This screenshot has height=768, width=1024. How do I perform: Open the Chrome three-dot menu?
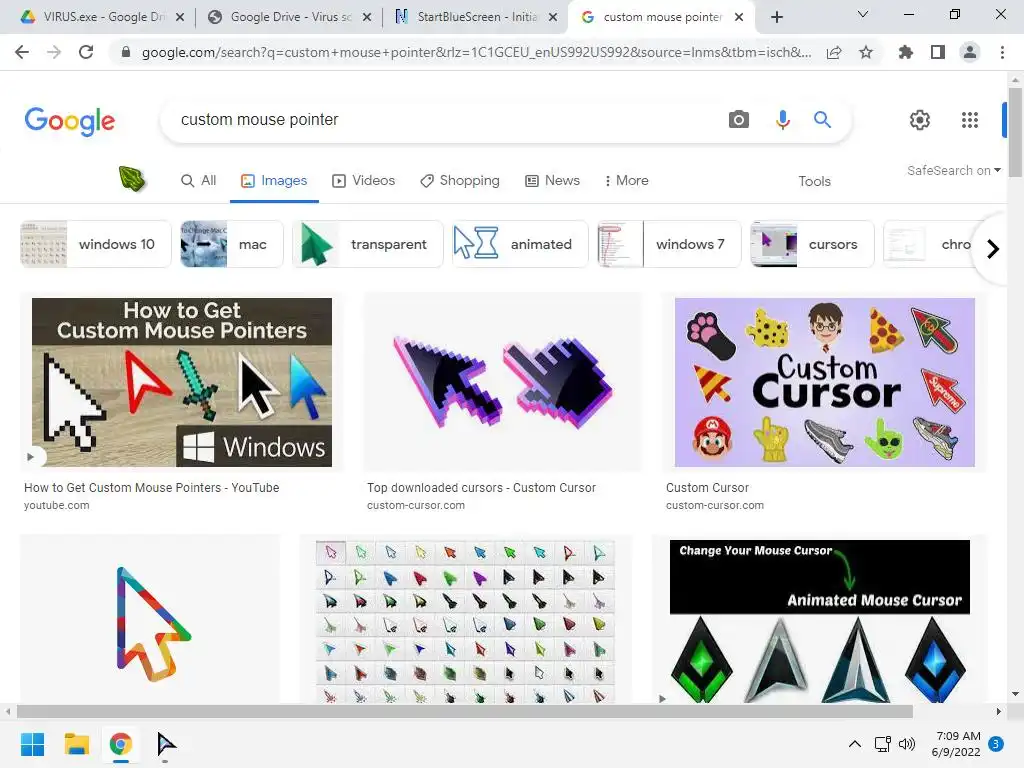[x=1002, y=52]
